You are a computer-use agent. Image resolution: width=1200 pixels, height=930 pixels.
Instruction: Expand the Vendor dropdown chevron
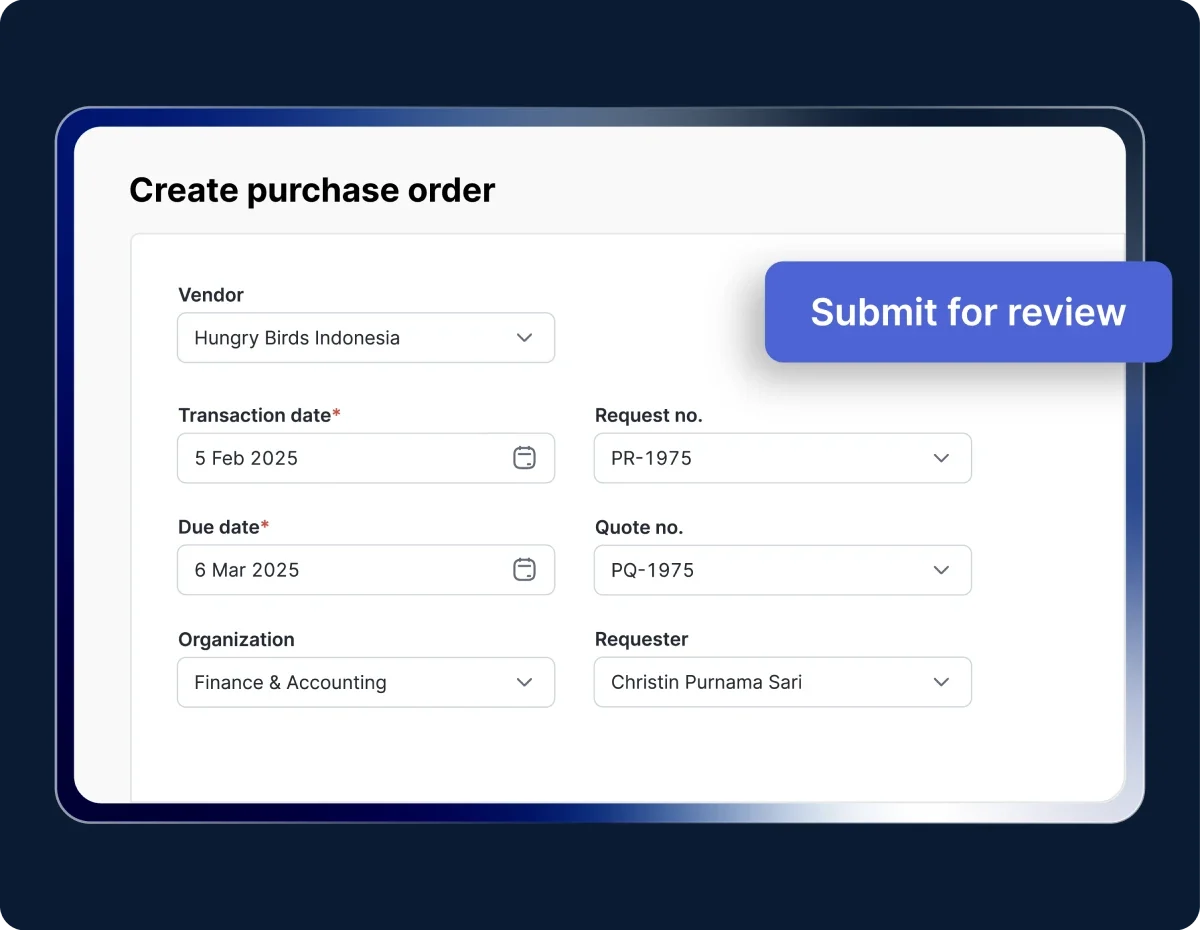point(524,338)
